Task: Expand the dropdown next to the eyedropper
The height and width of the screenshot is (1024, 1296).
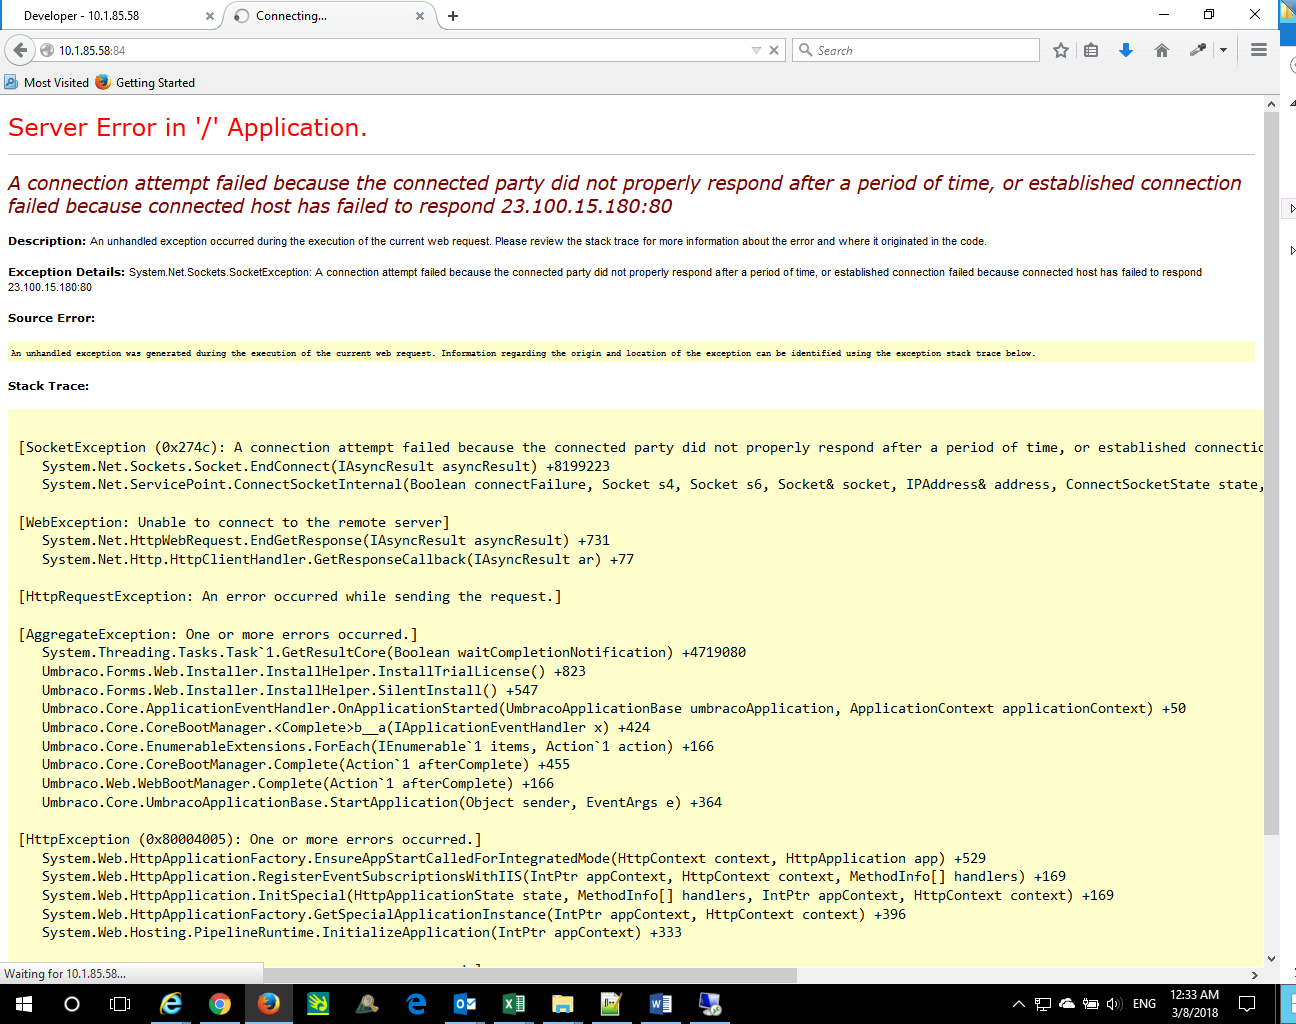Action: click(x=1223, y=50)
